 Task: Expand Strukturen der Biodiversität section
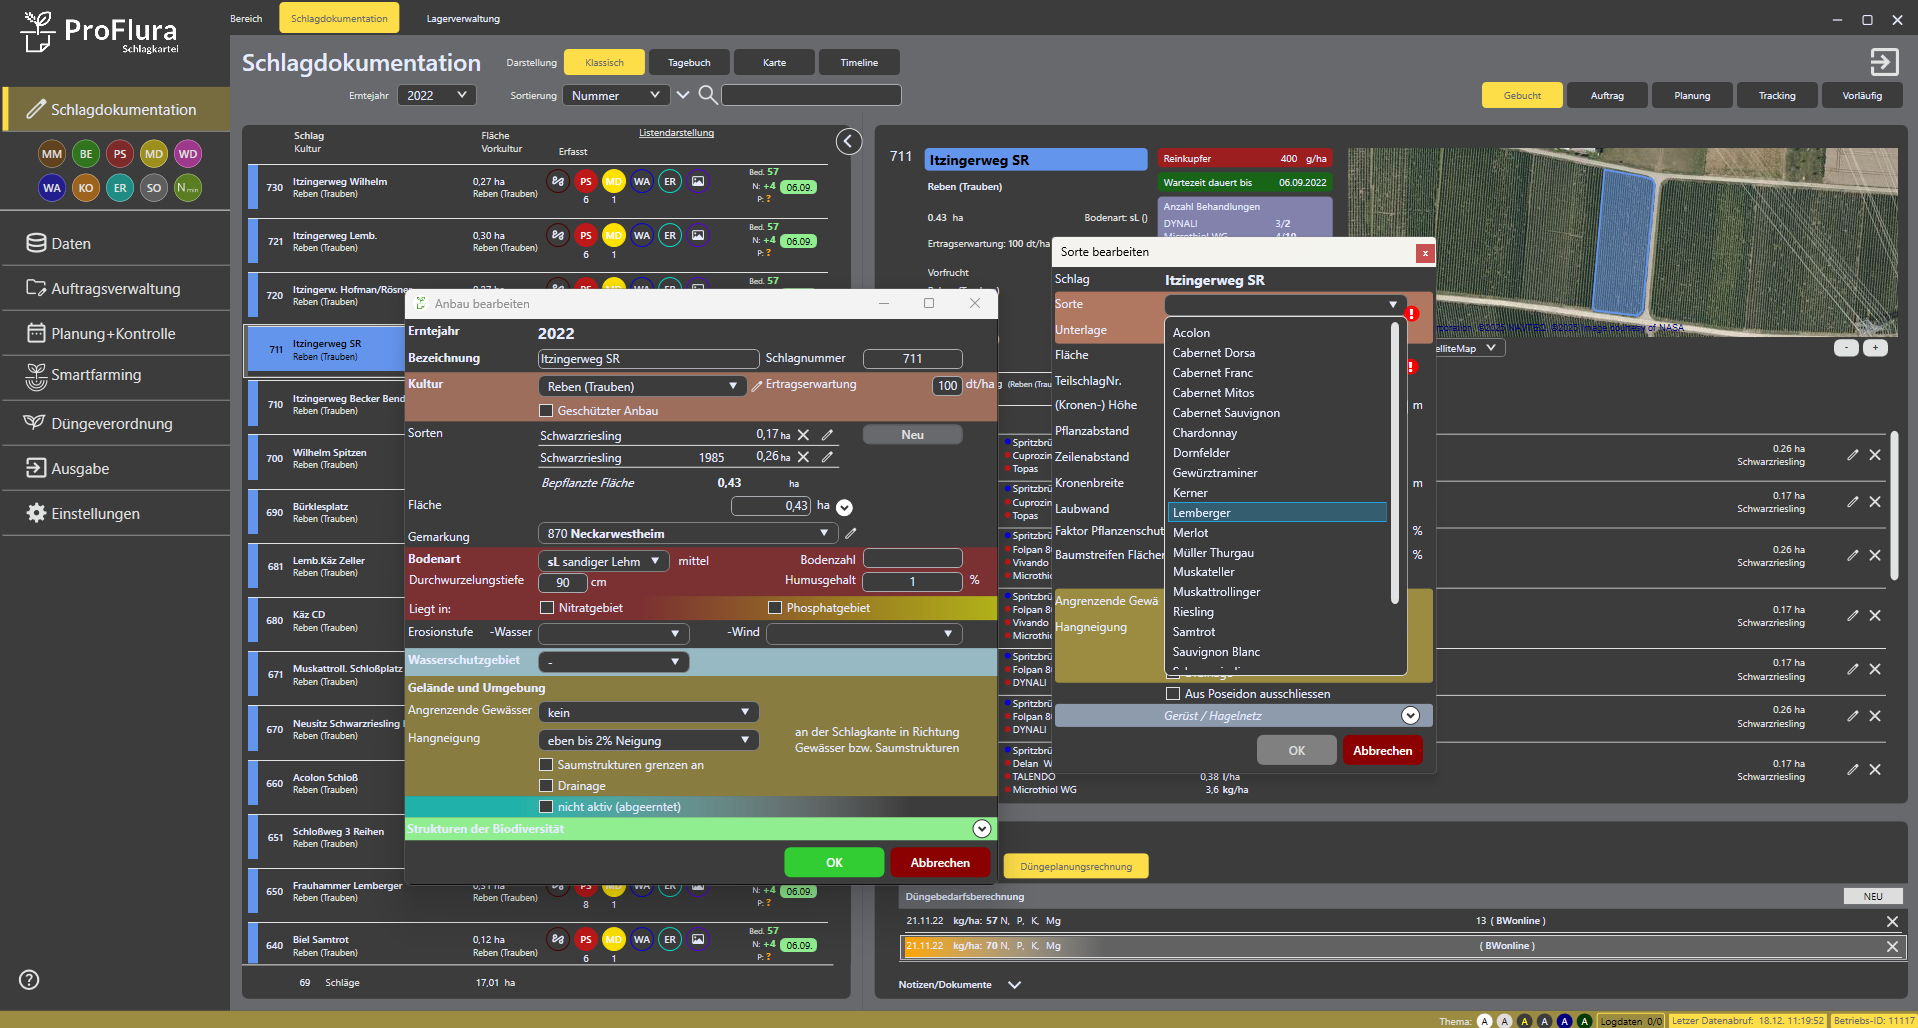(x=981, y=829)
